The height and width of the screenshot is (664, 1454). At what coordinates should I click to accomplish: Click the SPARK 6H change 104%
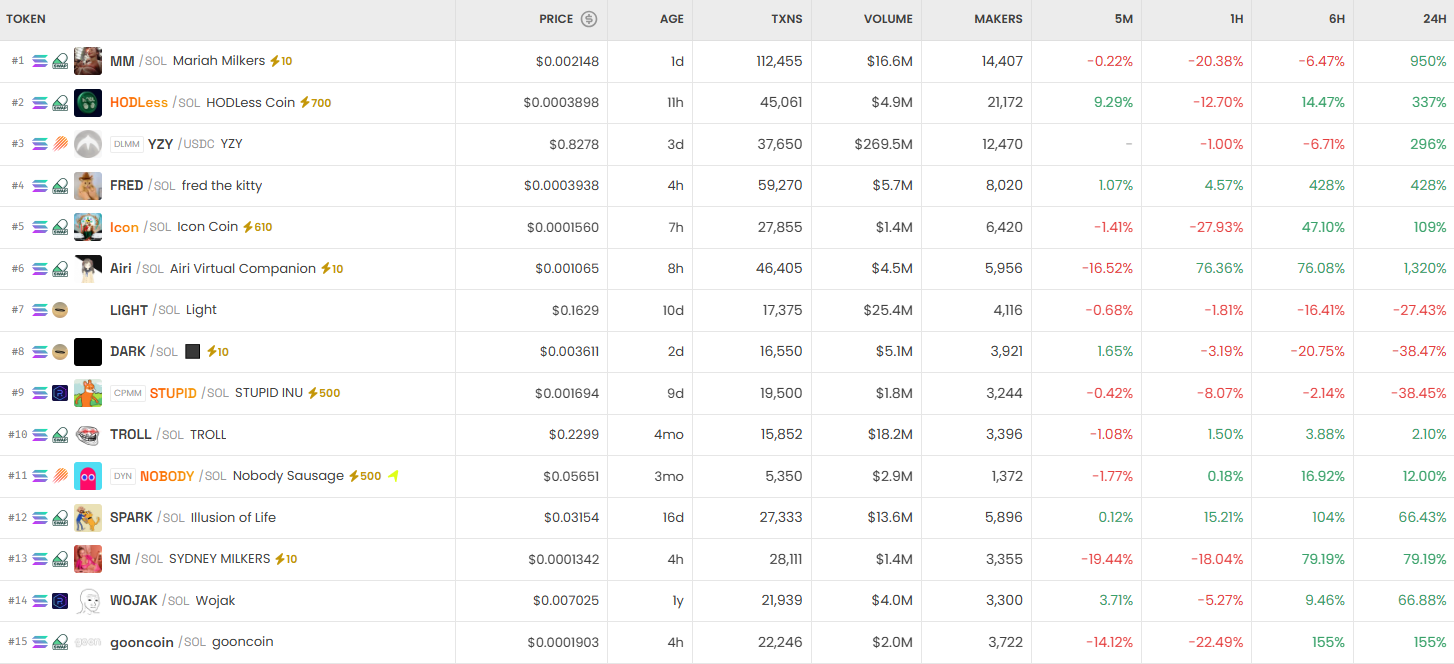click(x=1329, y=518)
